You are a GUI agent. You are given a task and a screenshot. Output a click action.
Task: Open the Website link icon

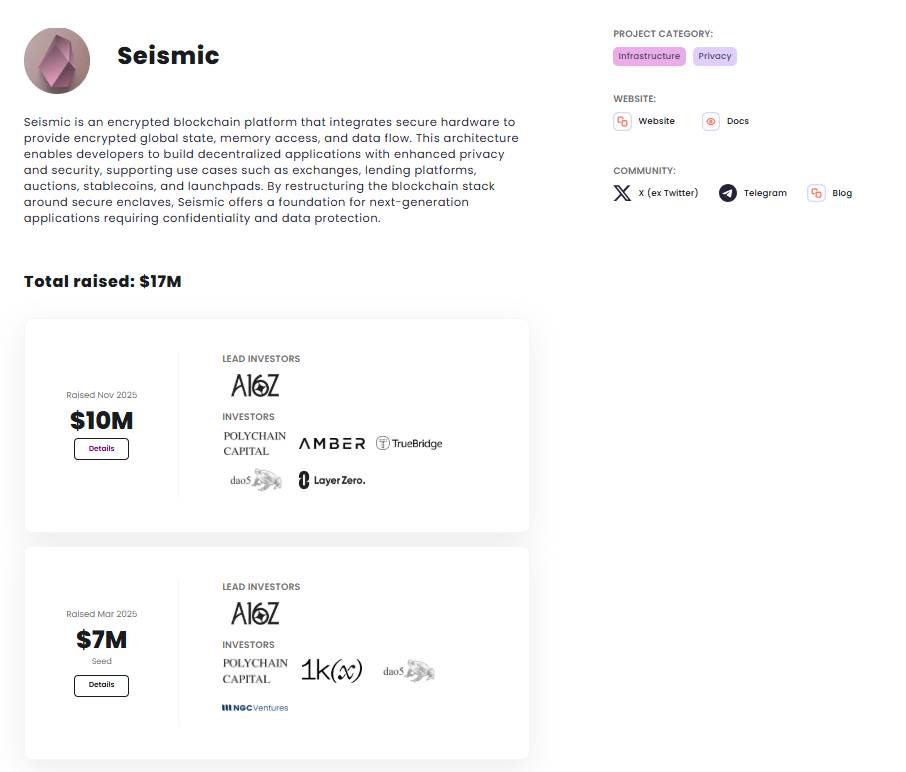[x=622, y=121]
